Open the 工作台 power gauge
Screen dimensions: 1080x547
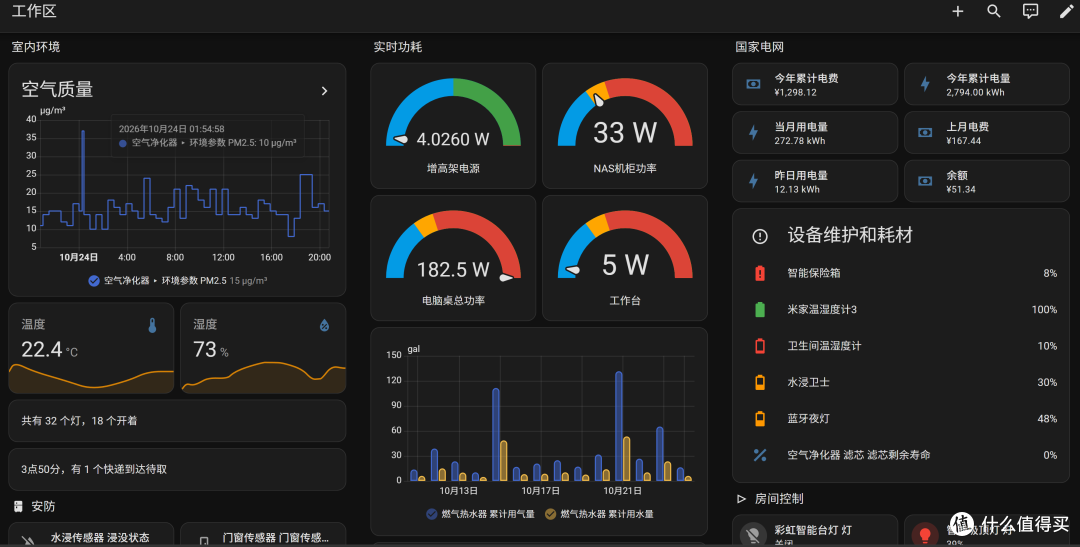pyautogui.click(x=625, y=258)
